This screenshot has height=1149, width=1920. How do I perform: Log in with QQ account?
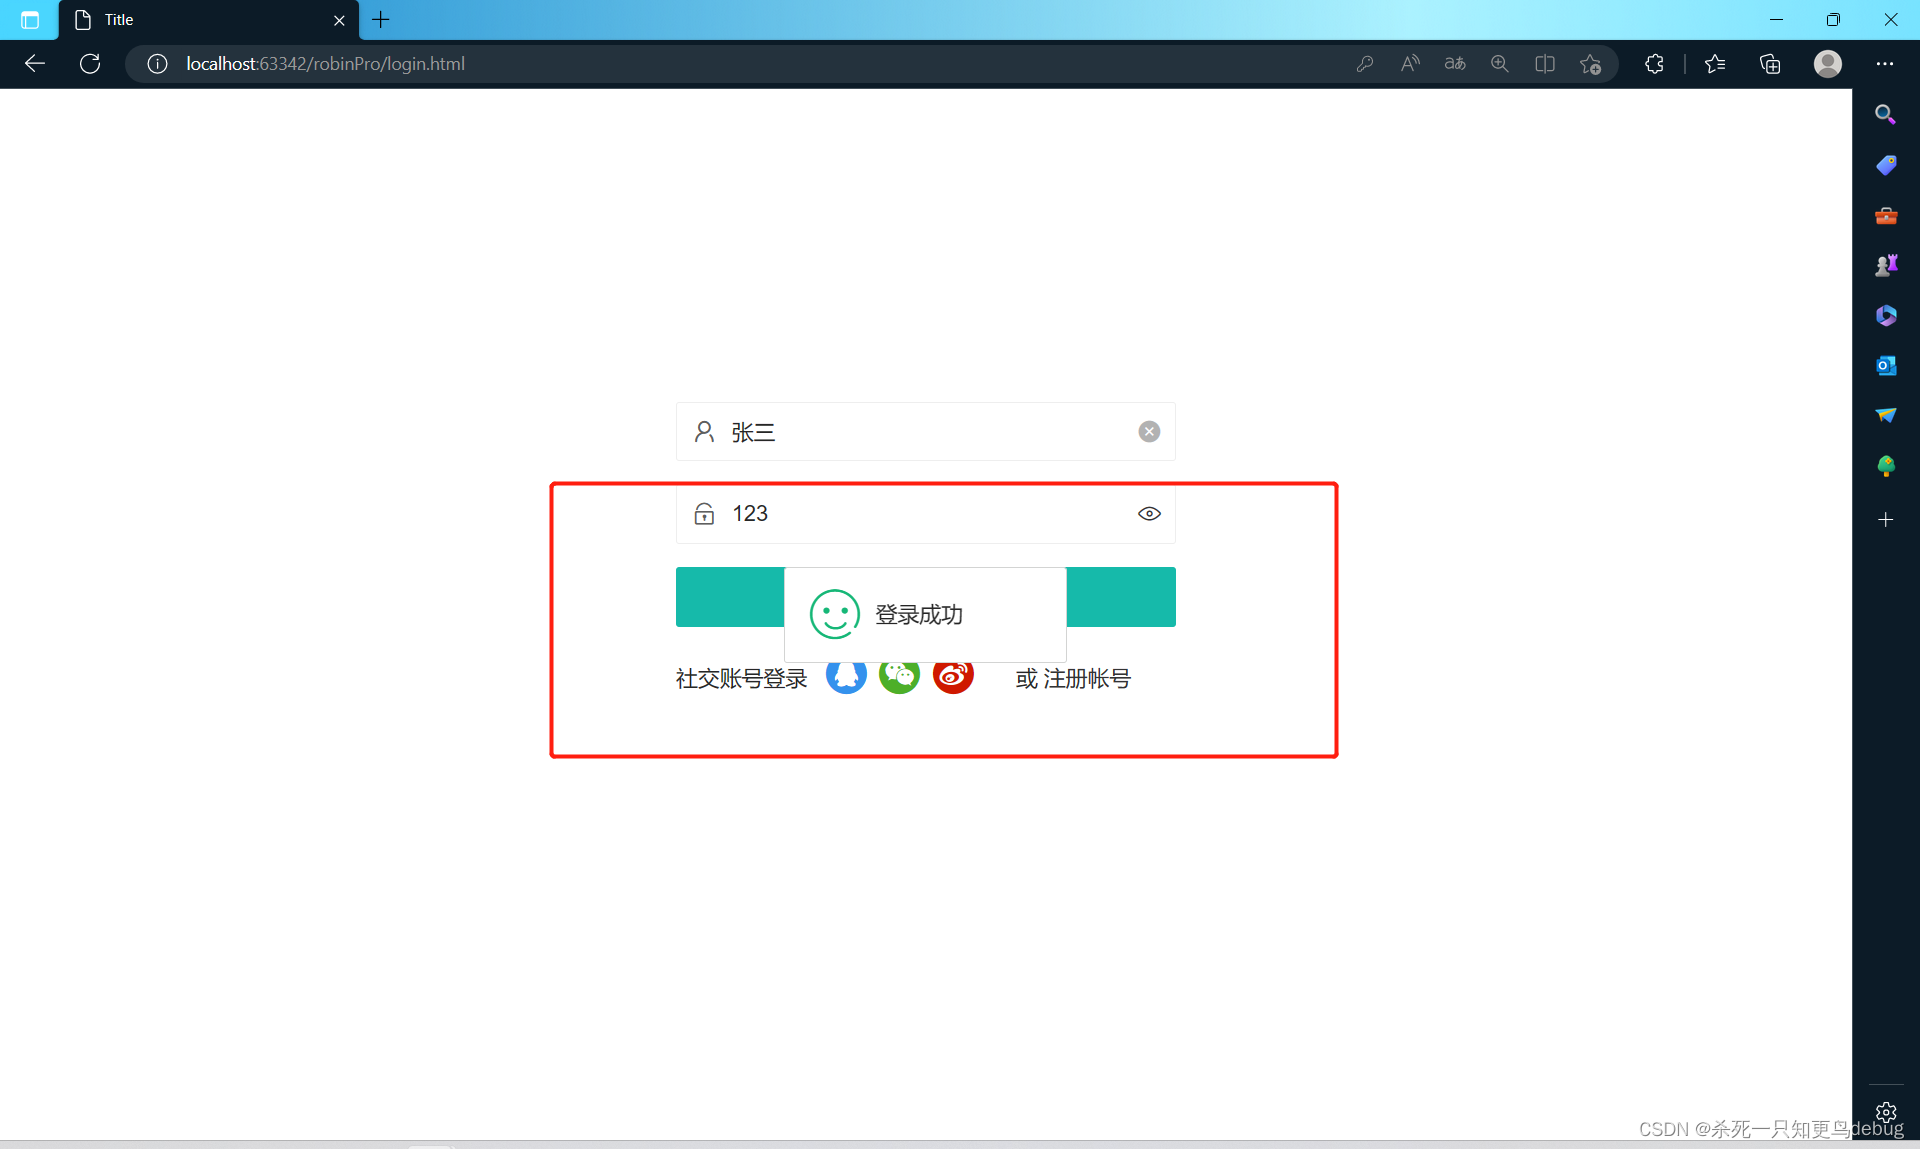[x=846, y=677]
